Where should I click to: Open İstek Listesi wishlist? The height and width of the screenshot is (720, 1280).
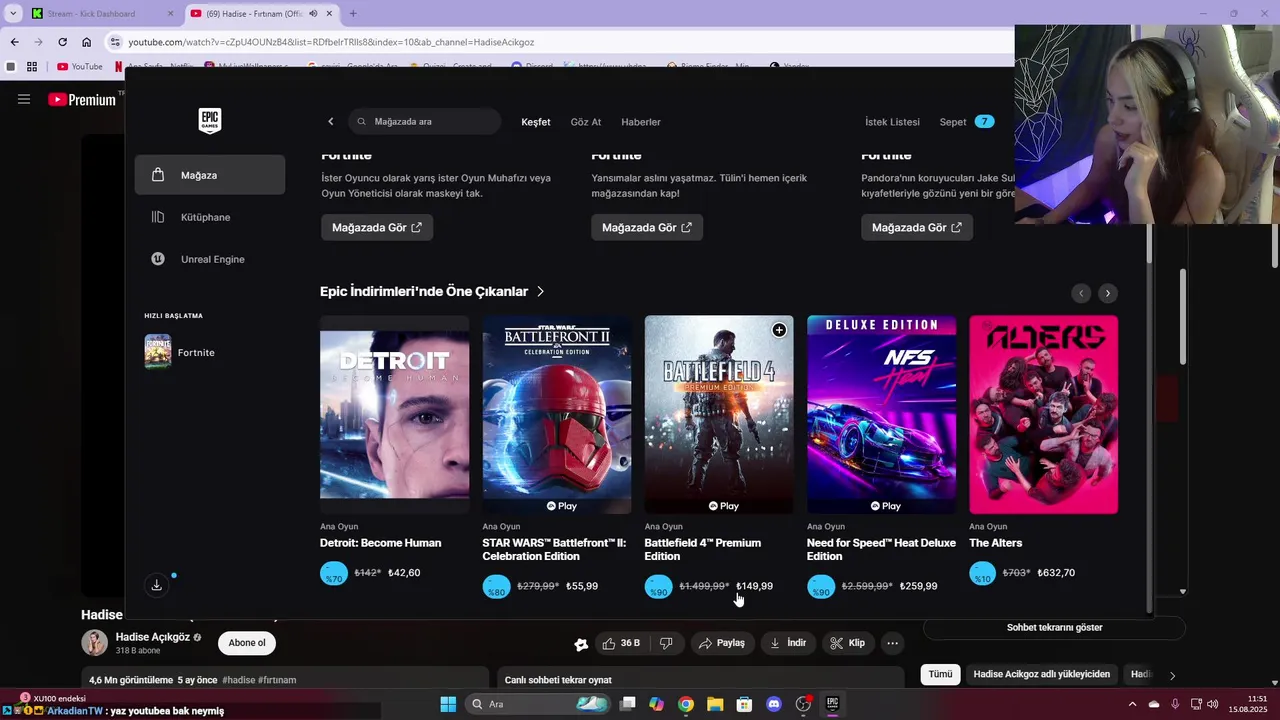pos(892,122)
